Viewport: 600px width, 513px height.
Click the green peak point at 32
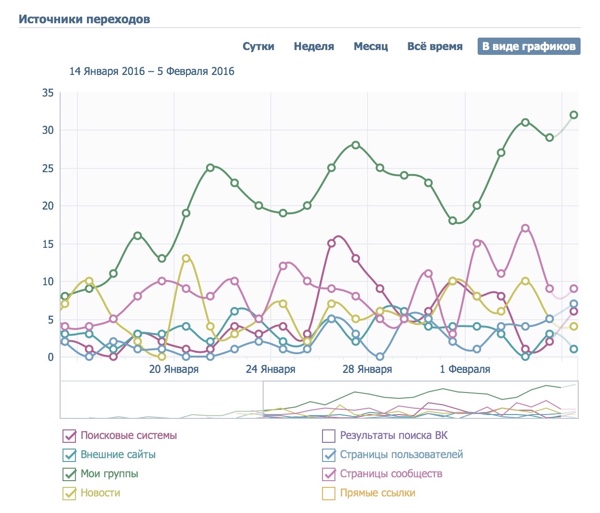point(573,115)
